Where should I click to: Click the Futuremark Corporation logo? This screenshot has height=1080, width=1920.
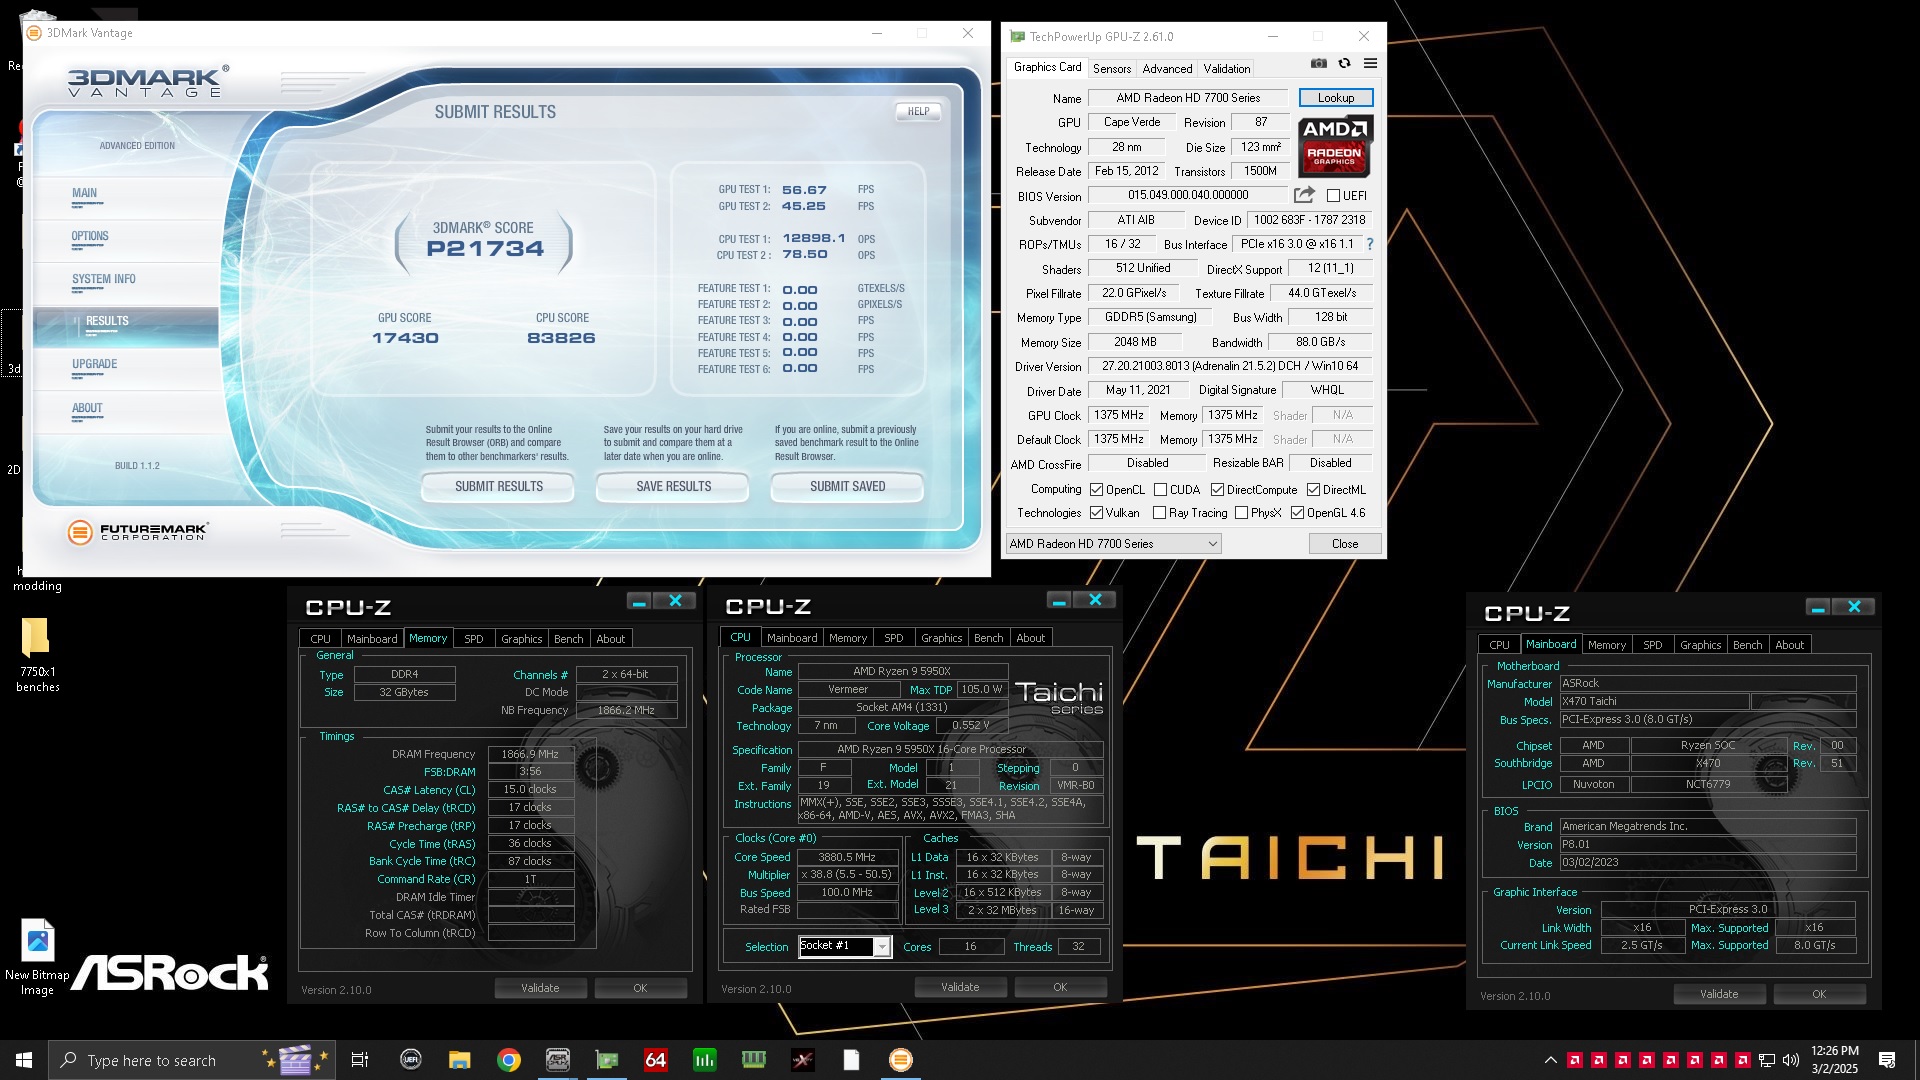[x=138, y=532]
